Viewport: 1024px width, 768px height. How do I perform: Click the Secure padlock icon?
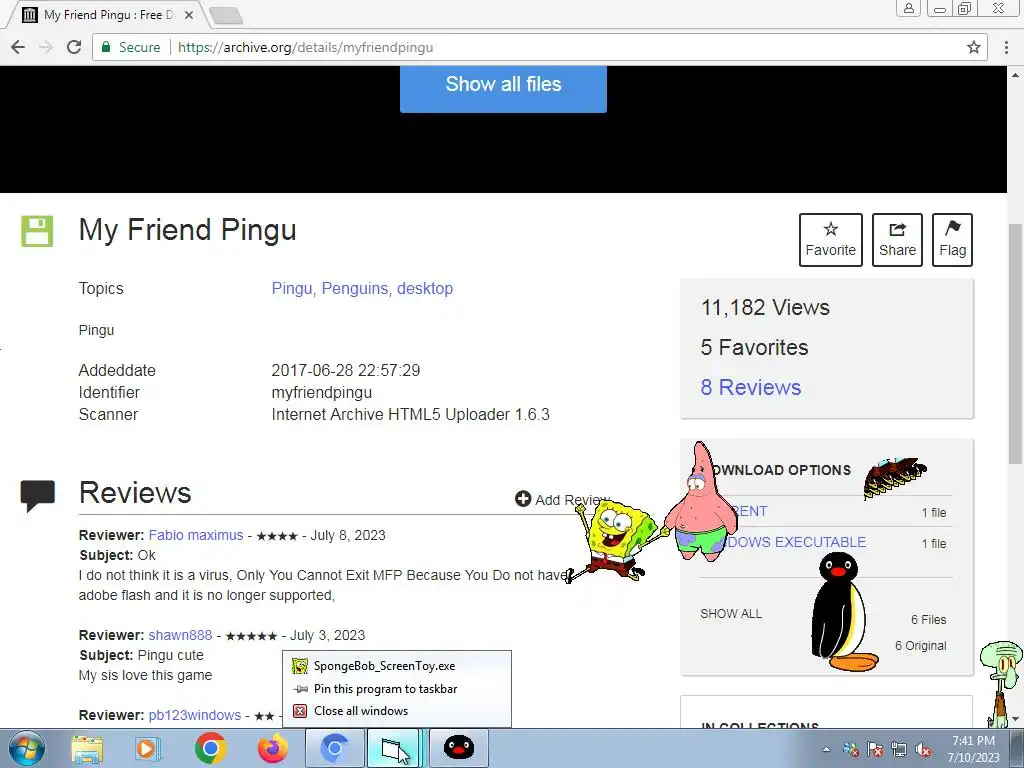tap(106, 47)
